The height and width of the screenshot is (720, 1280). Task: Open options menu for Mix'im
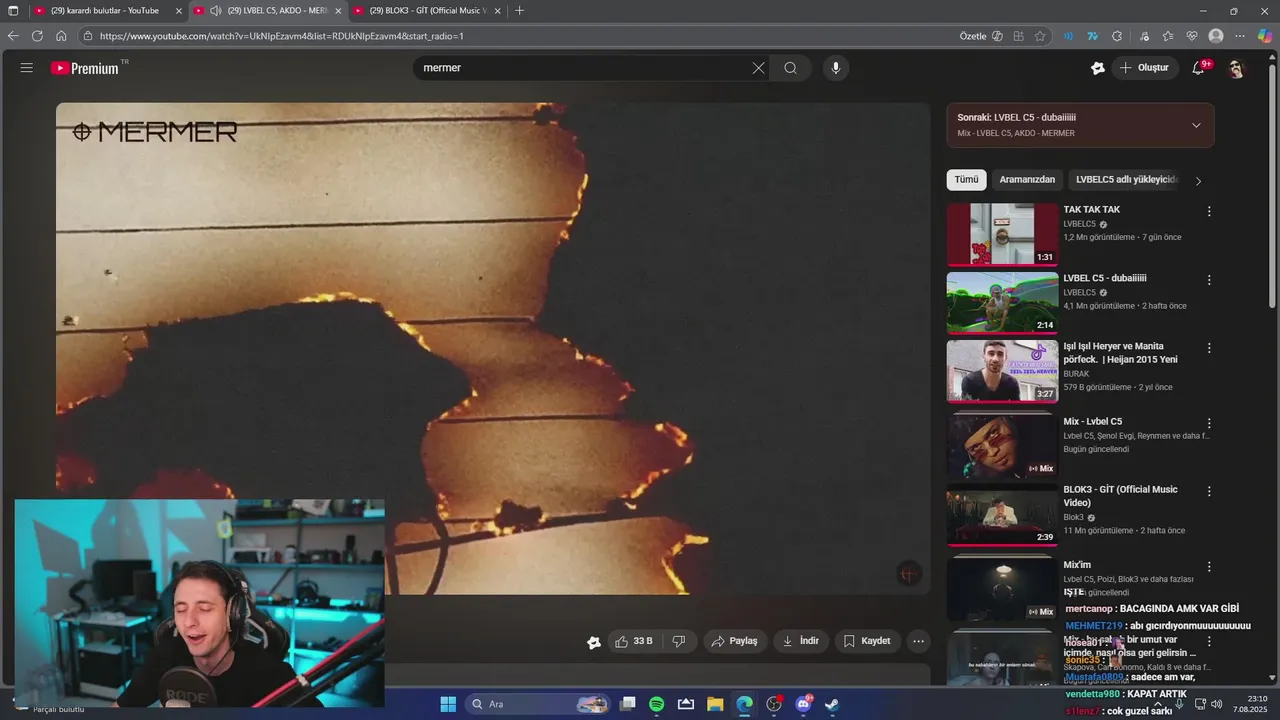click(x=1209, y=567)
